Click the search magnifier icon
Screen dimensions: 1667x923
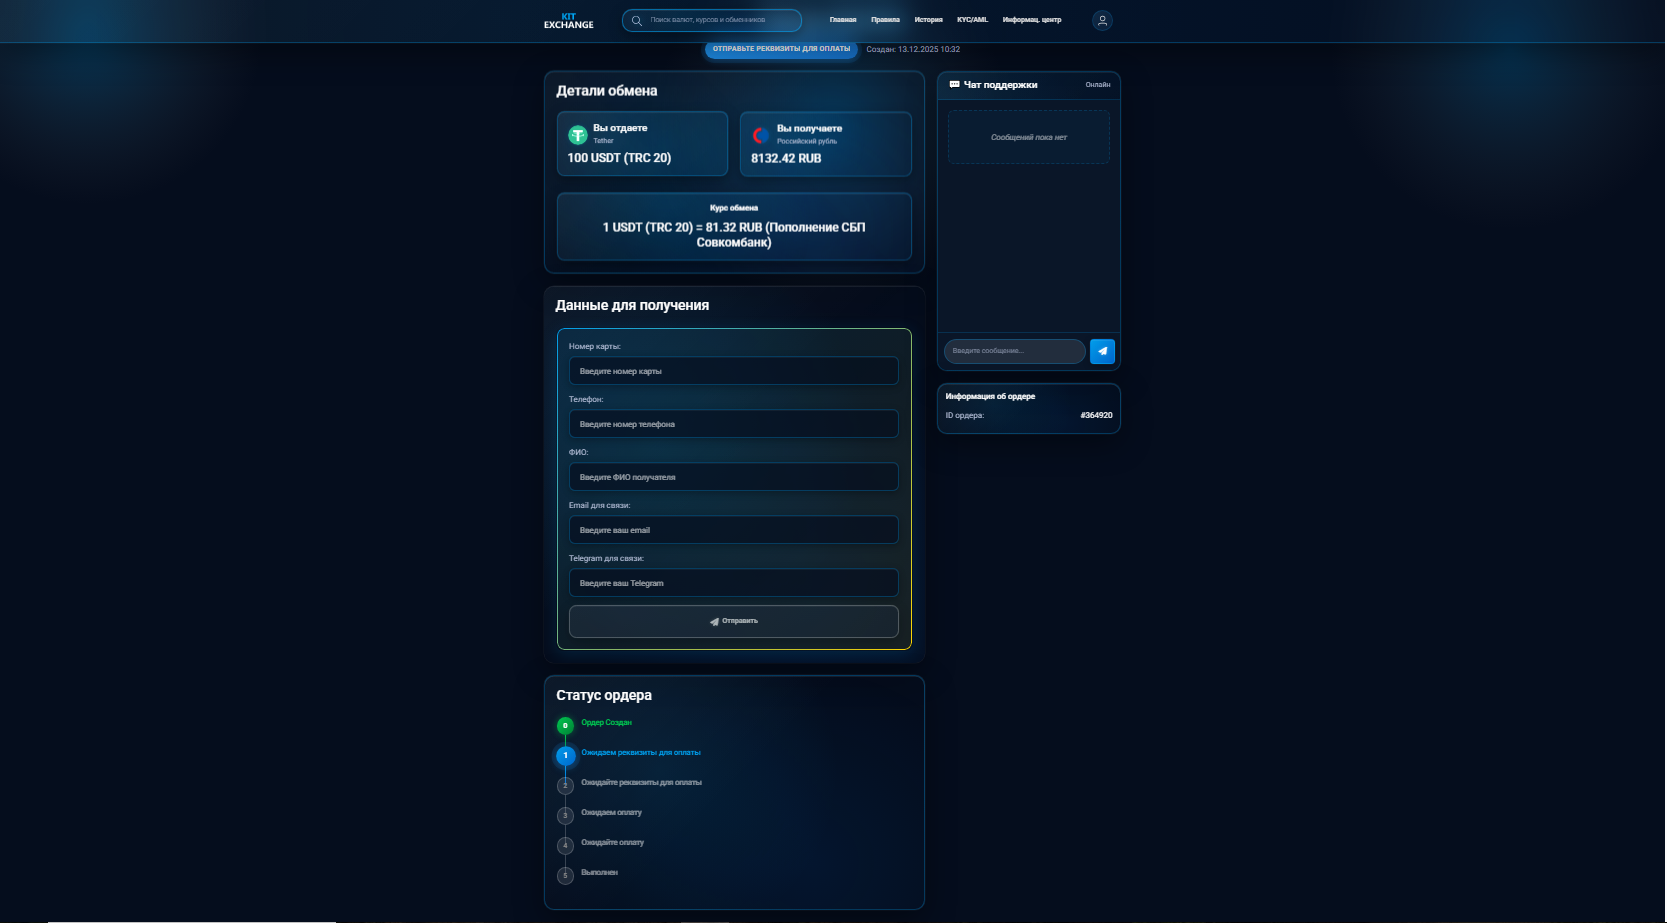[637, 20]
